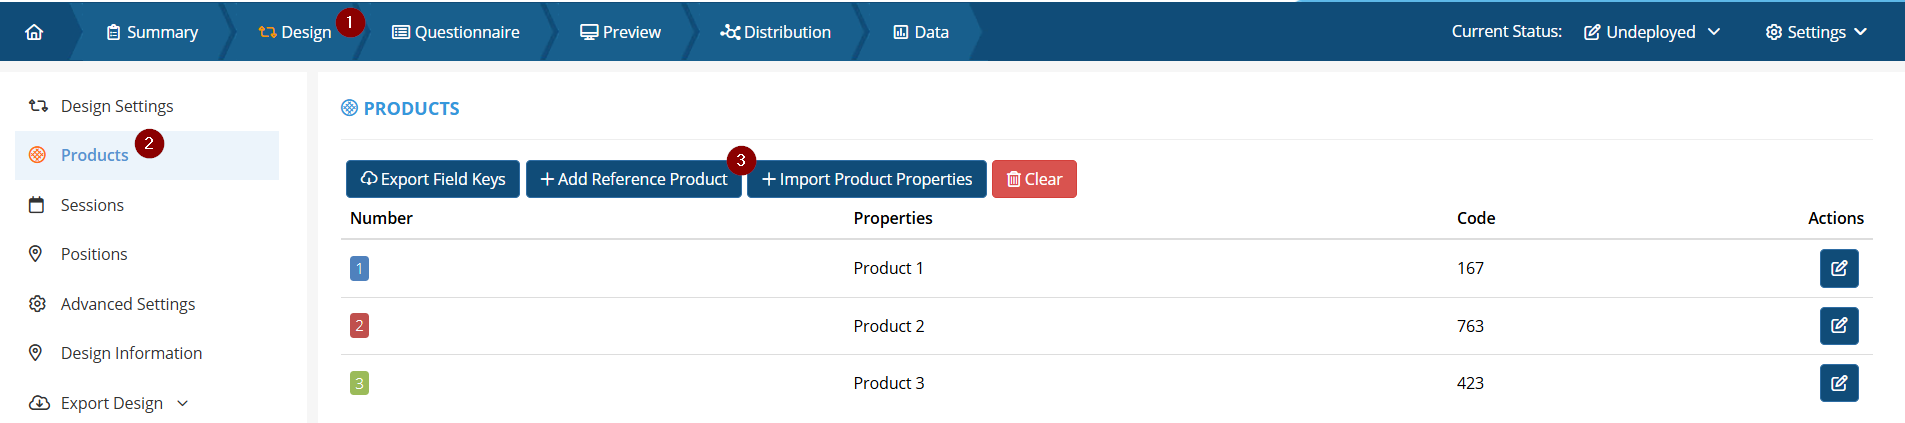Click the blue number 1 badge

click(x=359, y=268)
